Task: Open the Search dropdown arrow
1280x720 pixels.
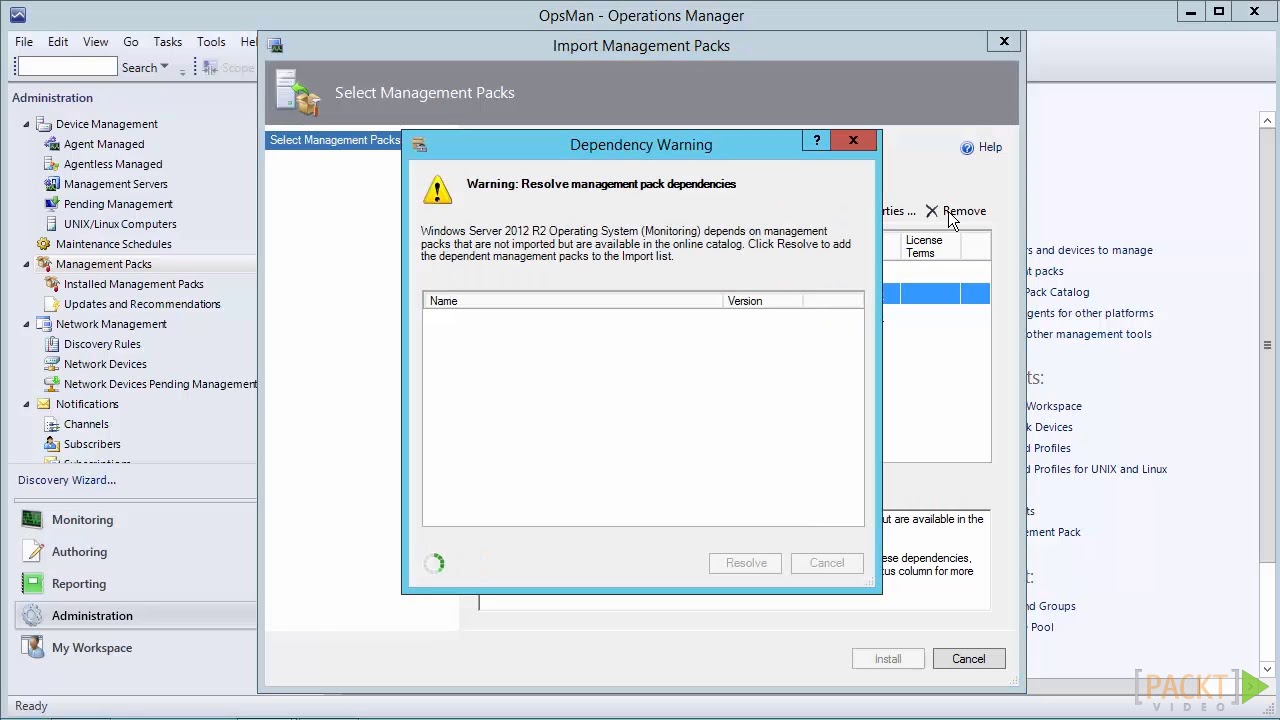Action: click(x=165, y=68)
